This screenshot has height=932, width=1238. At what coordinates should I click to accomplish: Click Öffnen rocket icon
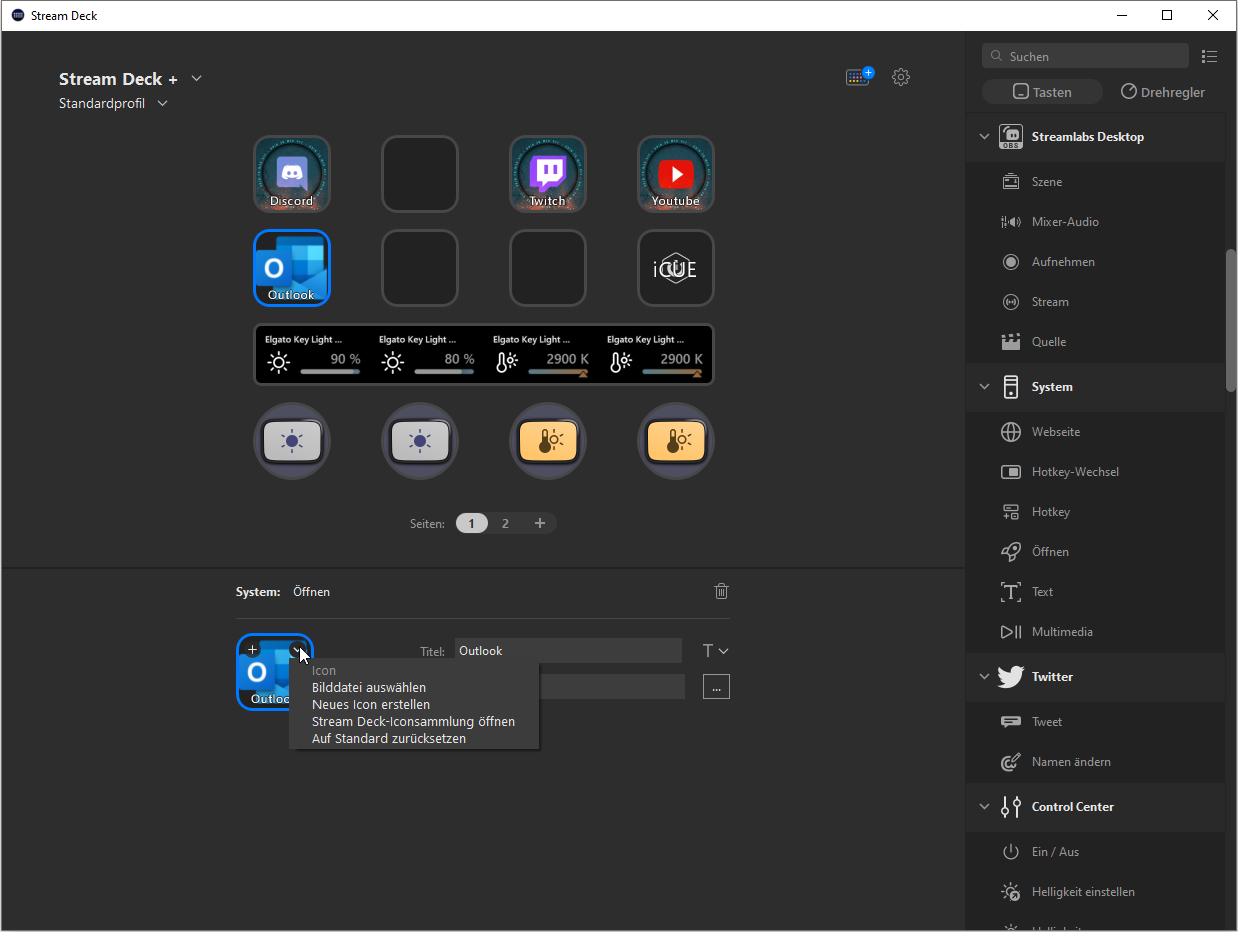point(1011,552)
